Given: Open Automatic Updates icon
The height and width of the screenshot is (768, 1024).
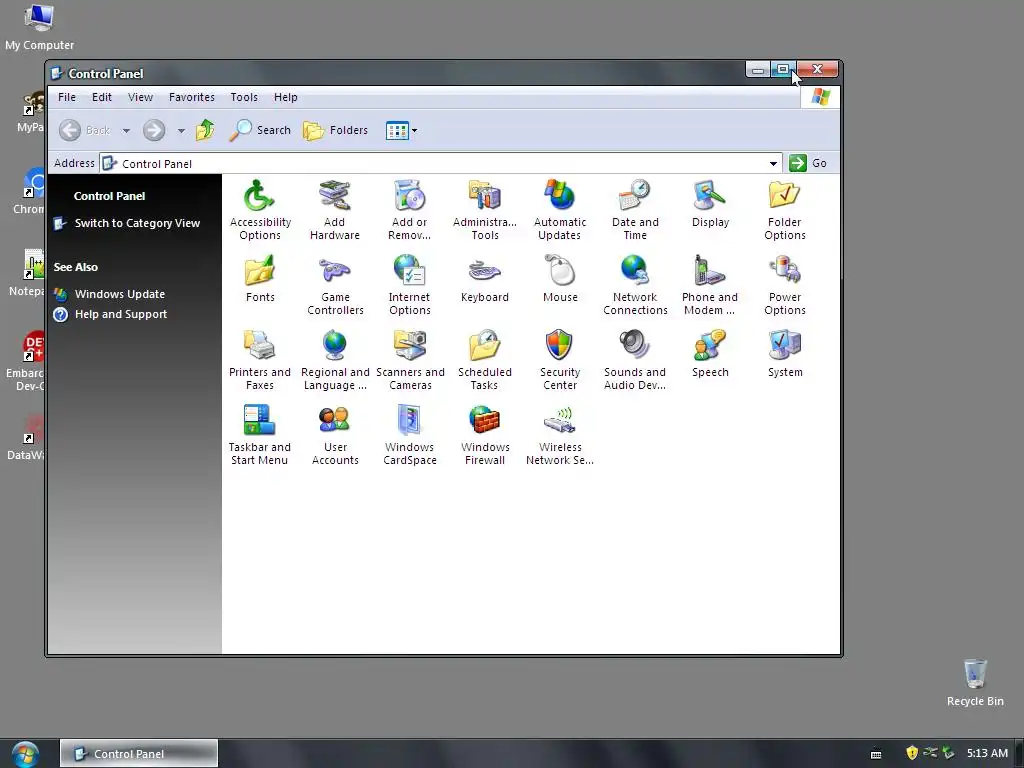Looking at the screenshot, I should click(x=560, y=210).
